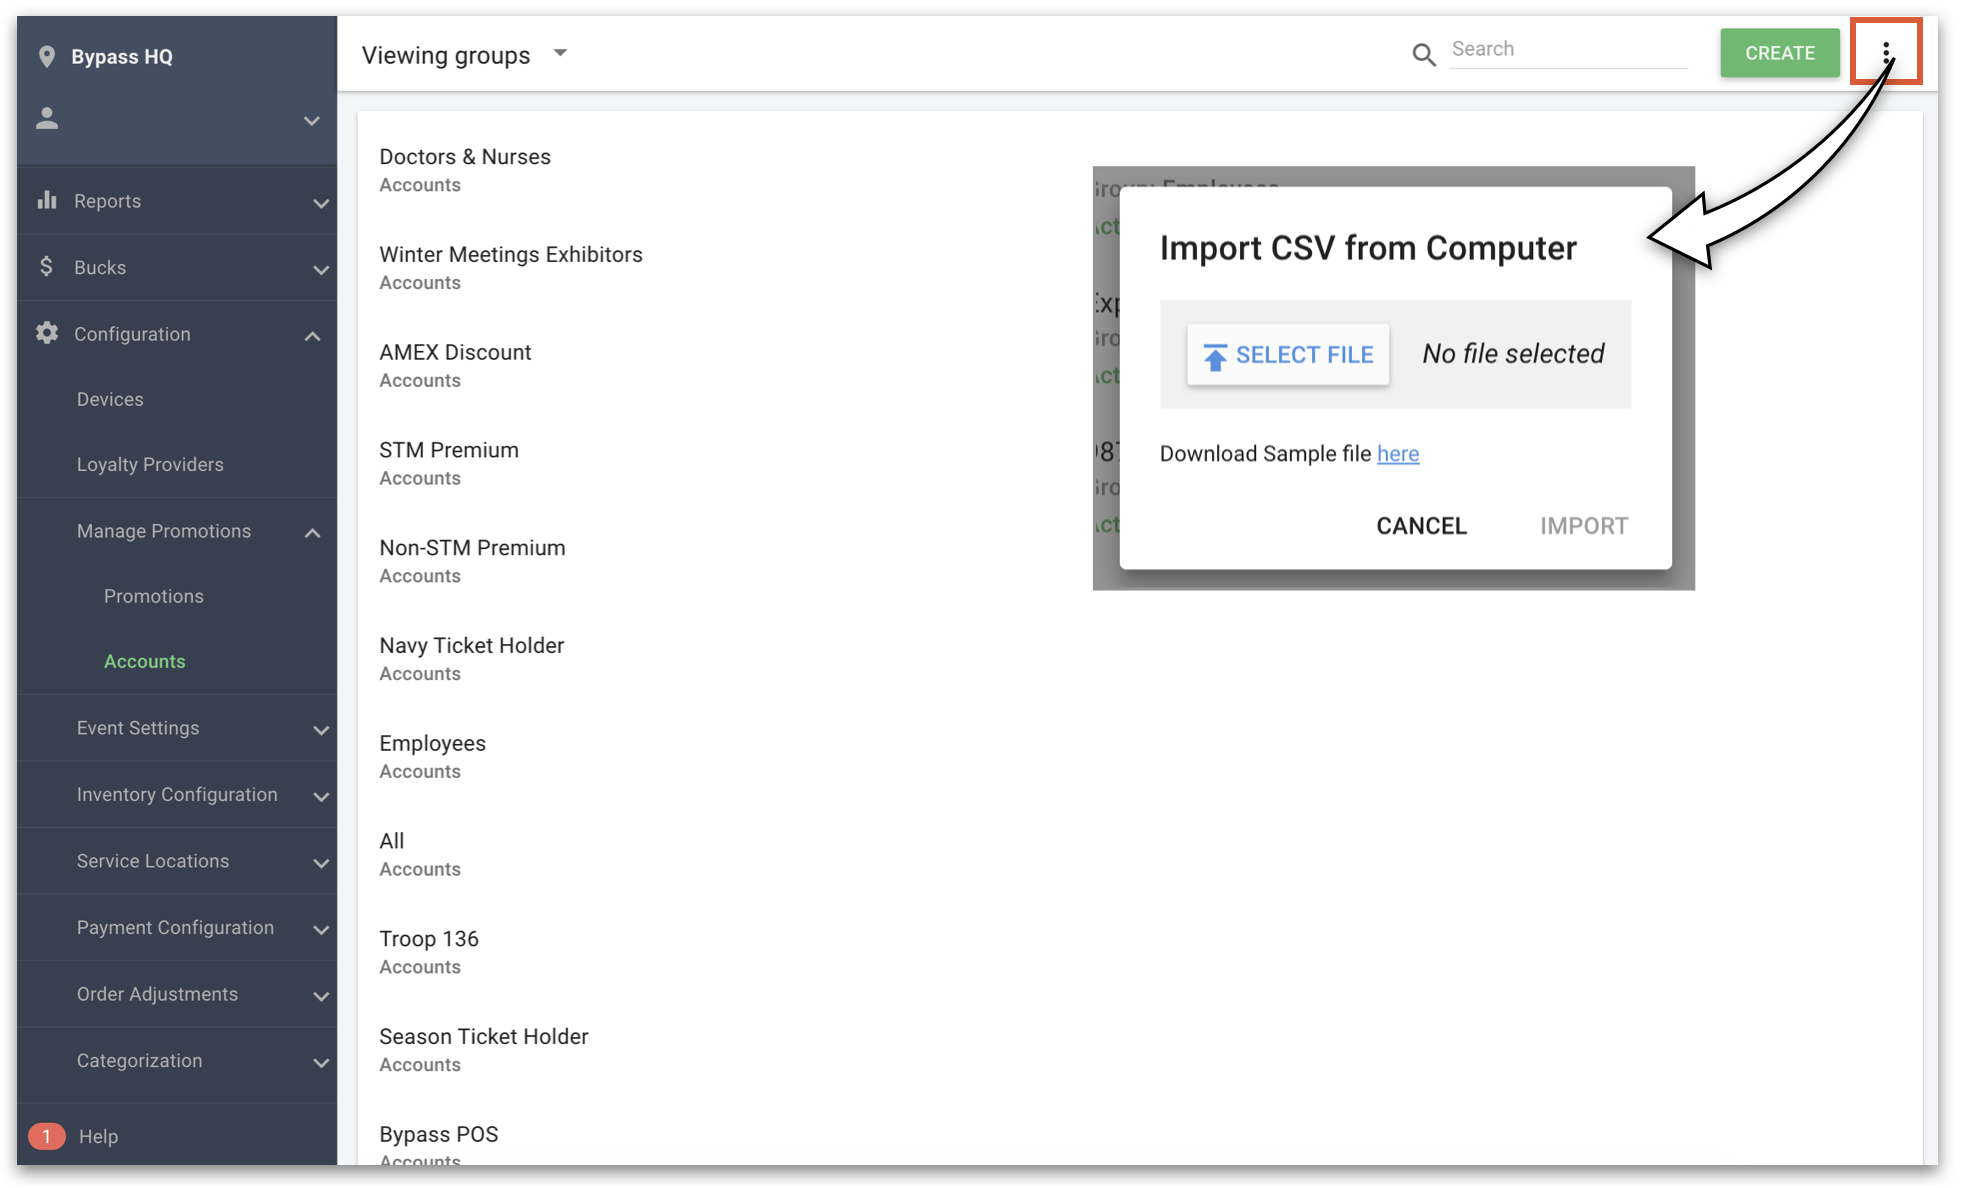
Task: Open the Season Ticket Holder group
Action: pyautogui.click(x=484, y=1050)
